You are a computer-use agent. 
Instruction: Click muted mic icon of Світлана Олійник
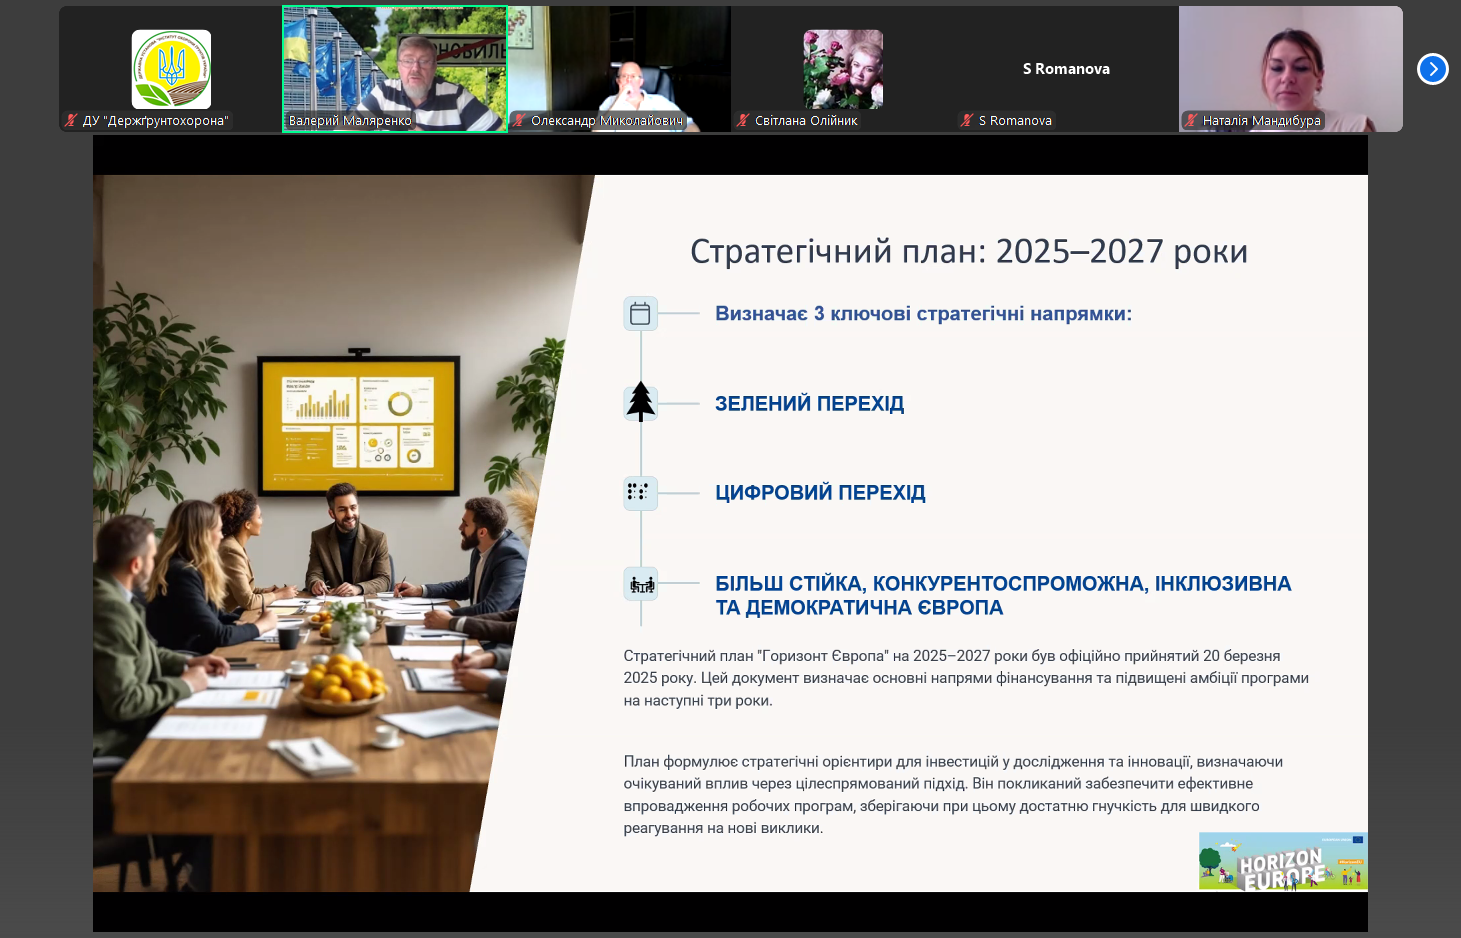(x=743, y=120)
